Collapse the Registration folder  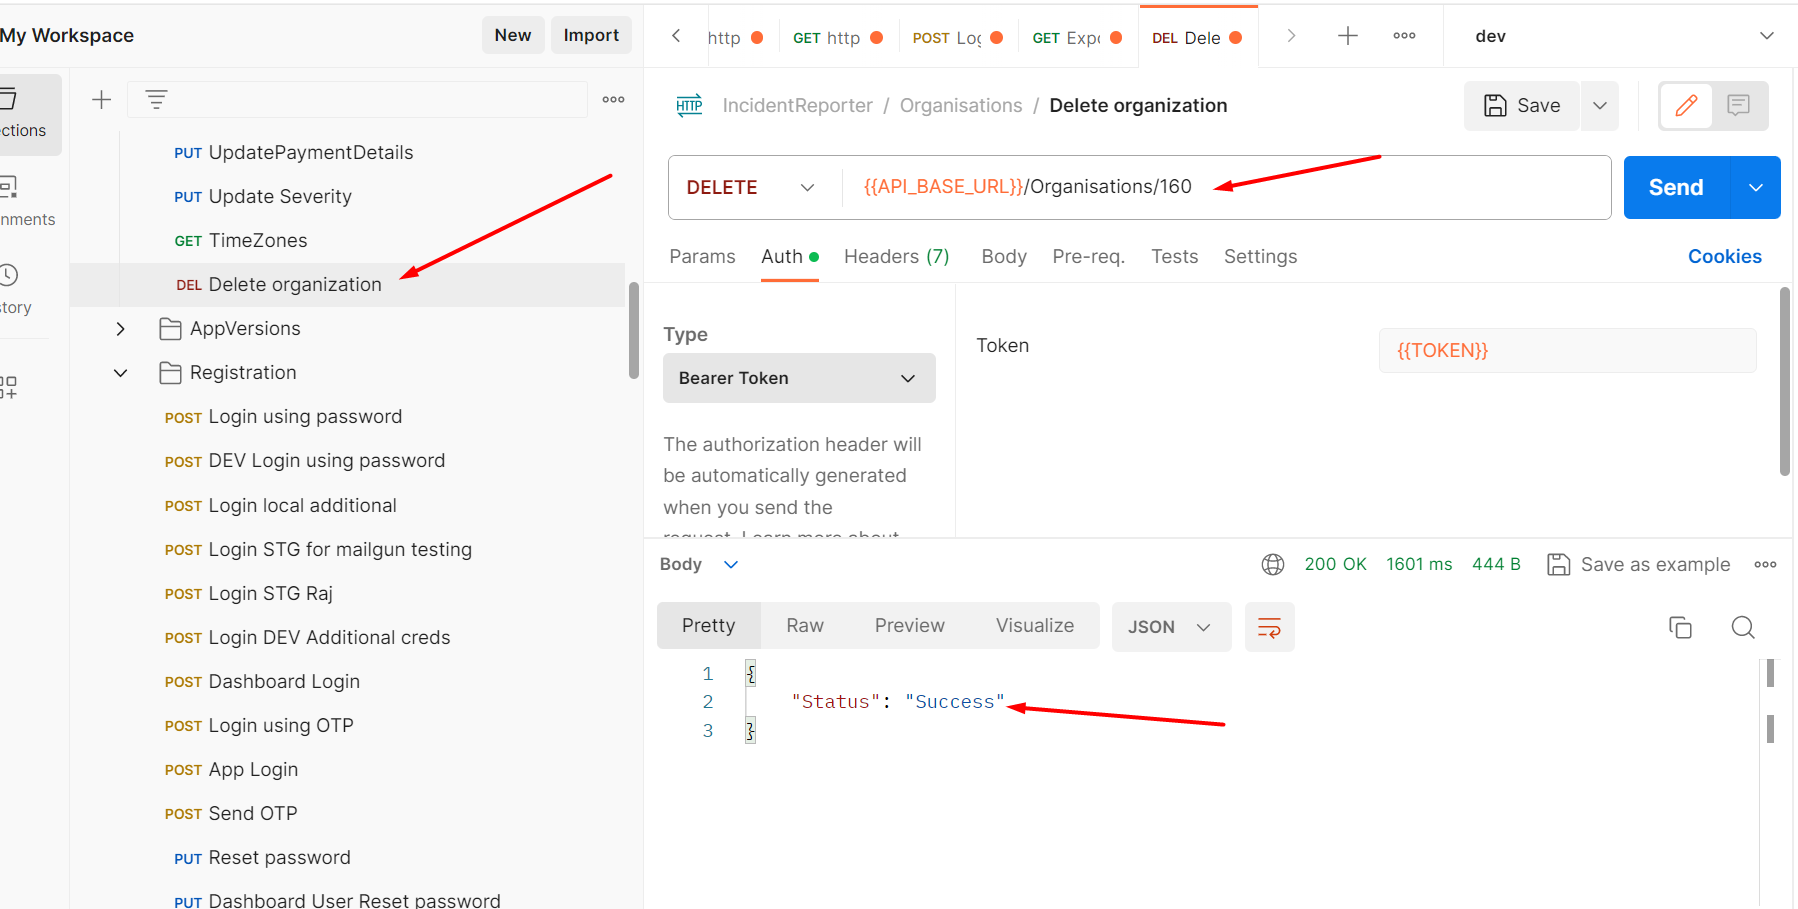(120, 373)
